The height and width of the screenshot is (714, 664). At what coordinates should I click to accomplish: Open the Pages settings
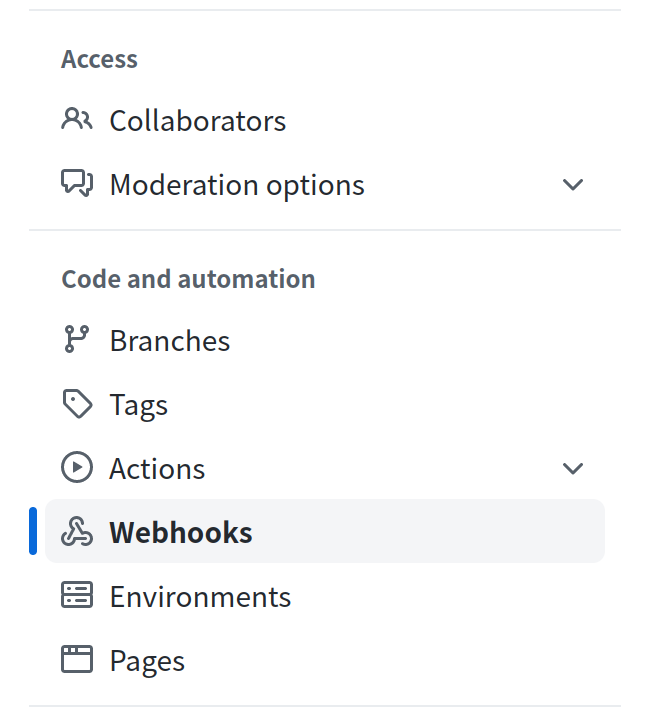point(147,661)
